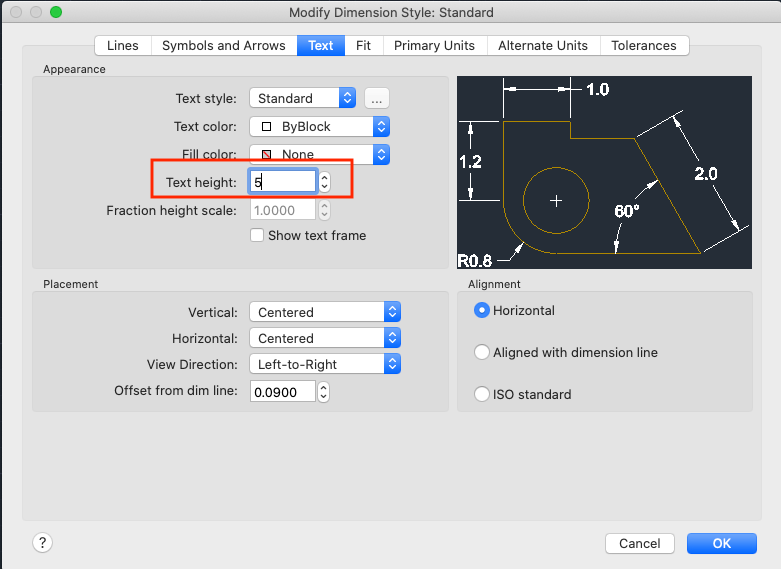Select Aligned with dimension line option
The image size is (781, 569).
(482, 352)
